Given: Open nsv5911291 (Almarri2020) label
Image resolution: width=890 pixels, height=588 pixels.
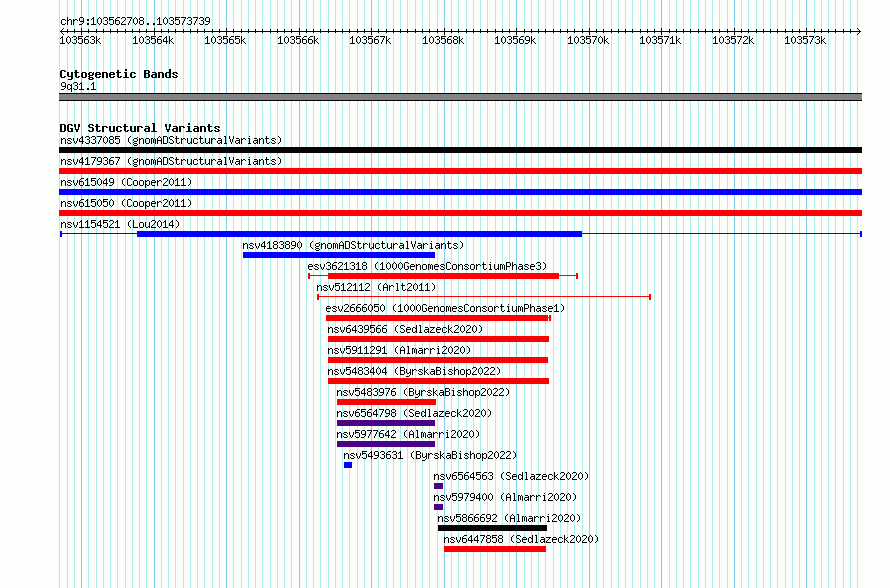Looking at the screenshot, I should coord(400,350).
